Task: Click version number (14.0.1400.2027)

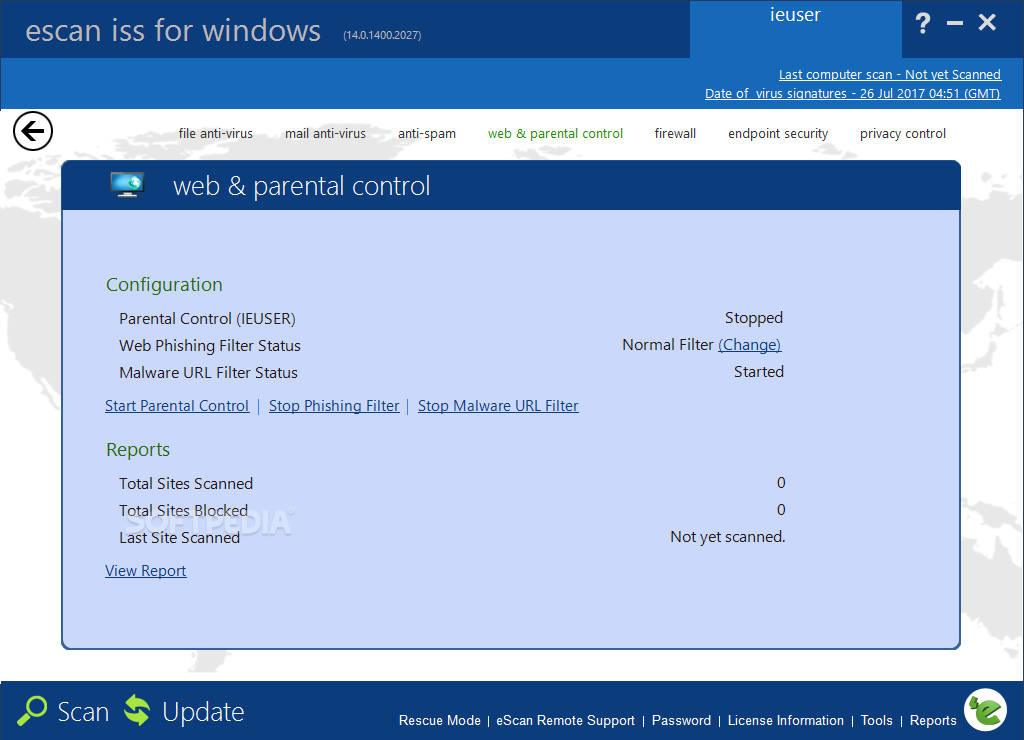Action: coord(382,35)
